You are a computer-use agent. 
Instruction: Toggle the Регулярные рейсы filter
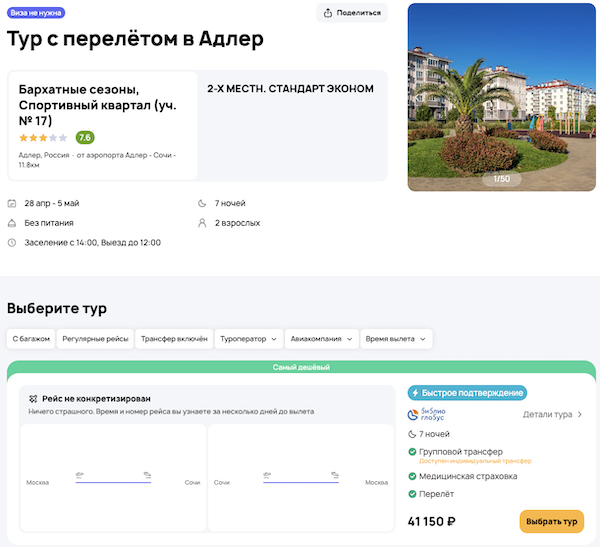click(x=95, y=339)
